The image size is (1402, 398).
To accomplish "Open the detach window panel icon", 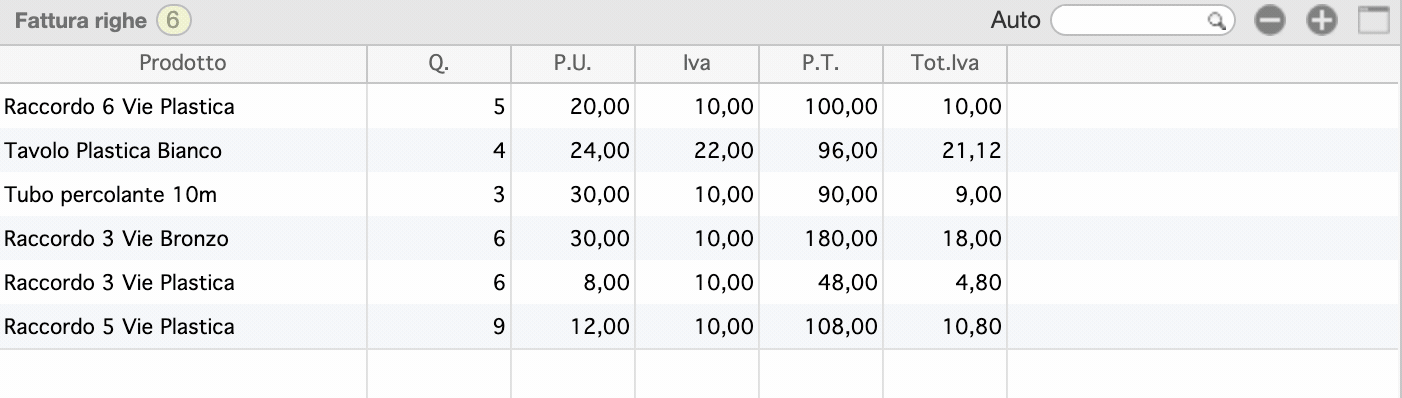I will (1374, 20).
